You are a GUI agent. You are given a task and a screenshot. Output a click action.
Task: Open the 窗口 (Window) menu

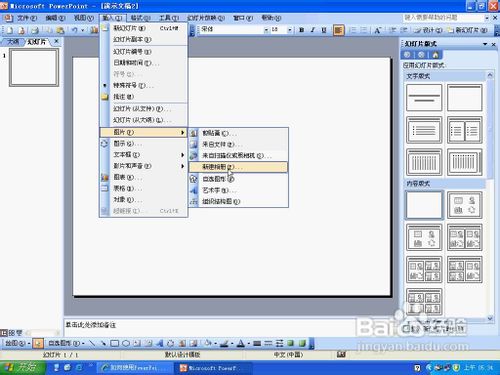243,18
